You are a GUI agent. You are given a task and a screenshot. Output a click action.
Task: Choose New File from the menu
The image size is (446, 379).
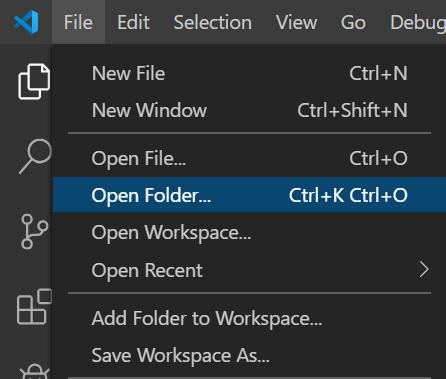click(x=249, y=73)
